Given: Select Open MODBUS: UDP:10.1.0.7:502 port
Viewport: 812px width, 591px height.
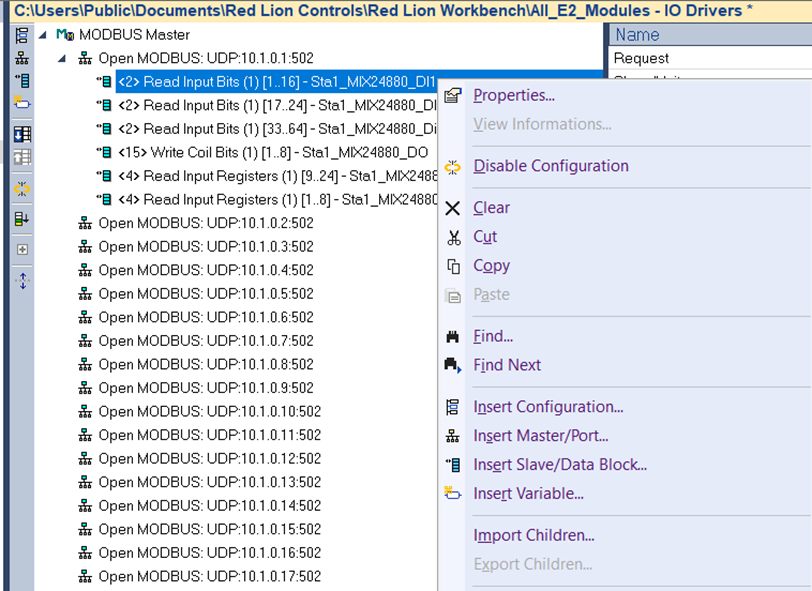Looking at the screenshot, I should (x=206, y=341).
